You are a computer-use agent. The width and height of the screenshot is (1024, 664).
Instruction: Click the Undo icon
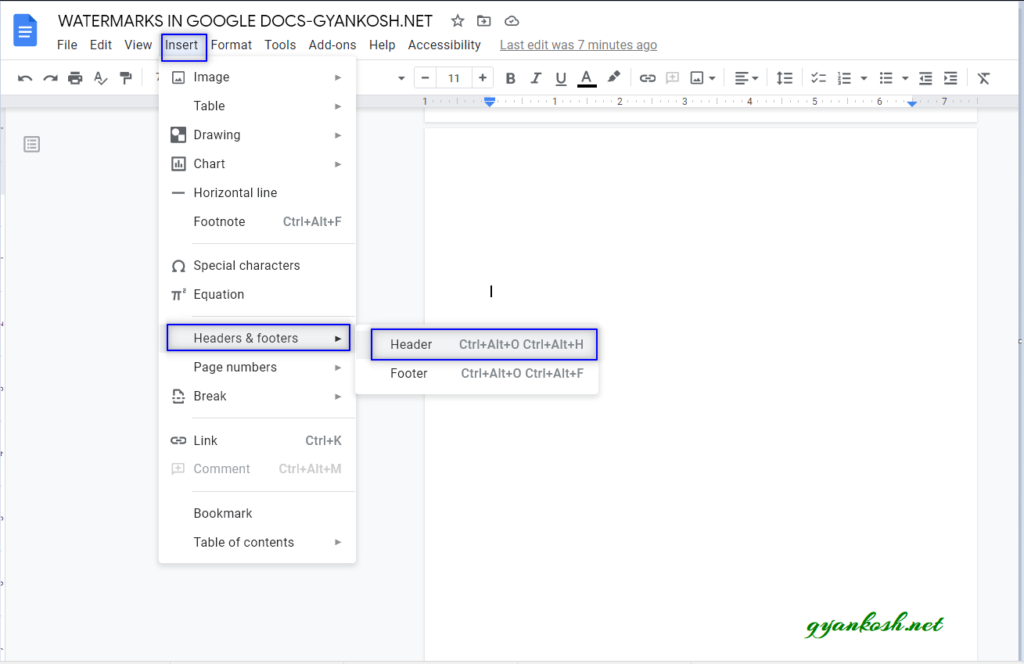25,77
